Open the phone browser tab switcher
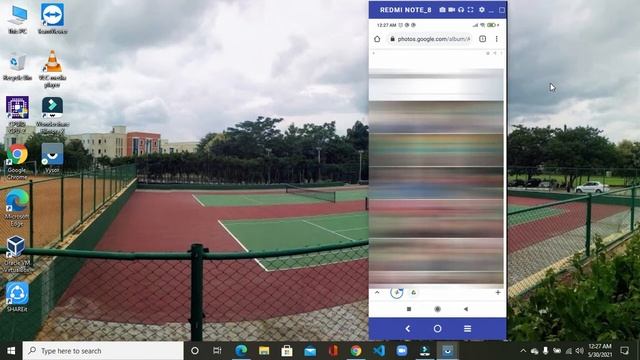Image resolution: width=640 pixels, height=360 pixels. (x=482, y=39)
